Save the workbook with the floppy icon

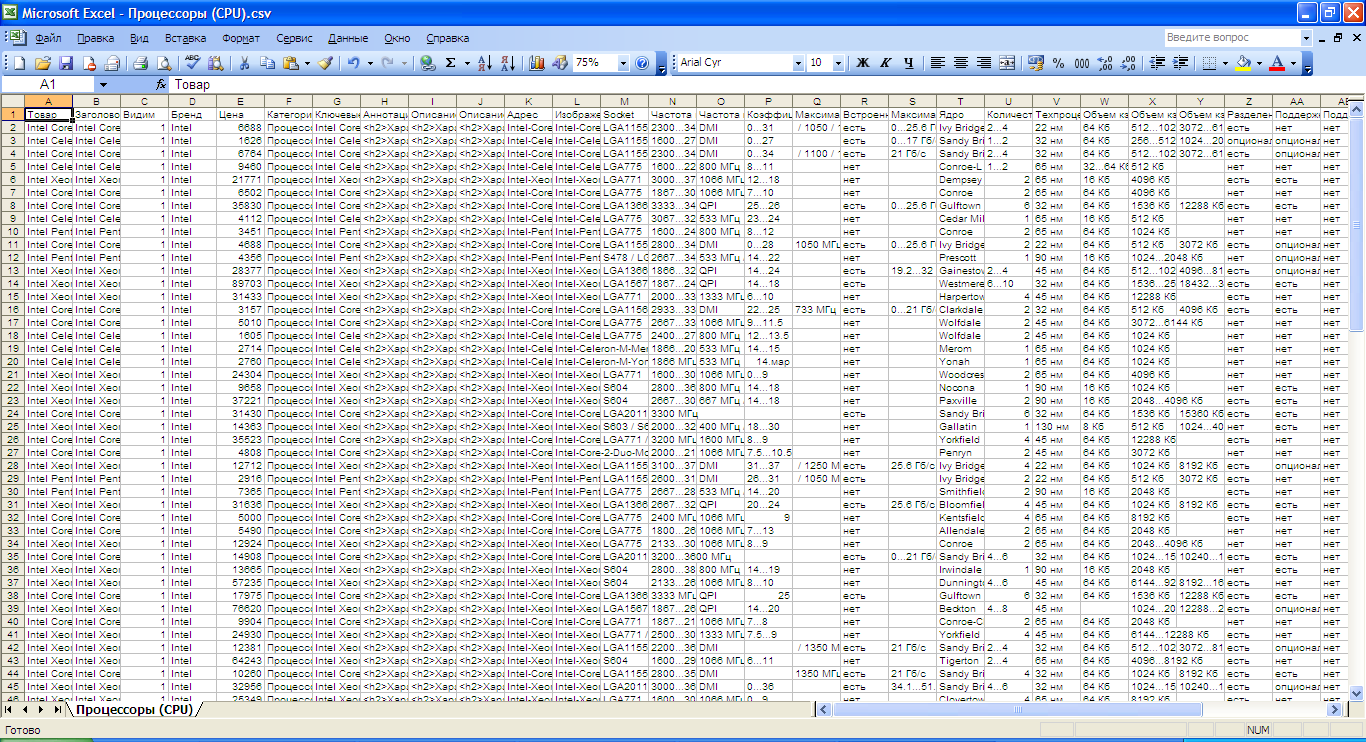tap(66, 62)
